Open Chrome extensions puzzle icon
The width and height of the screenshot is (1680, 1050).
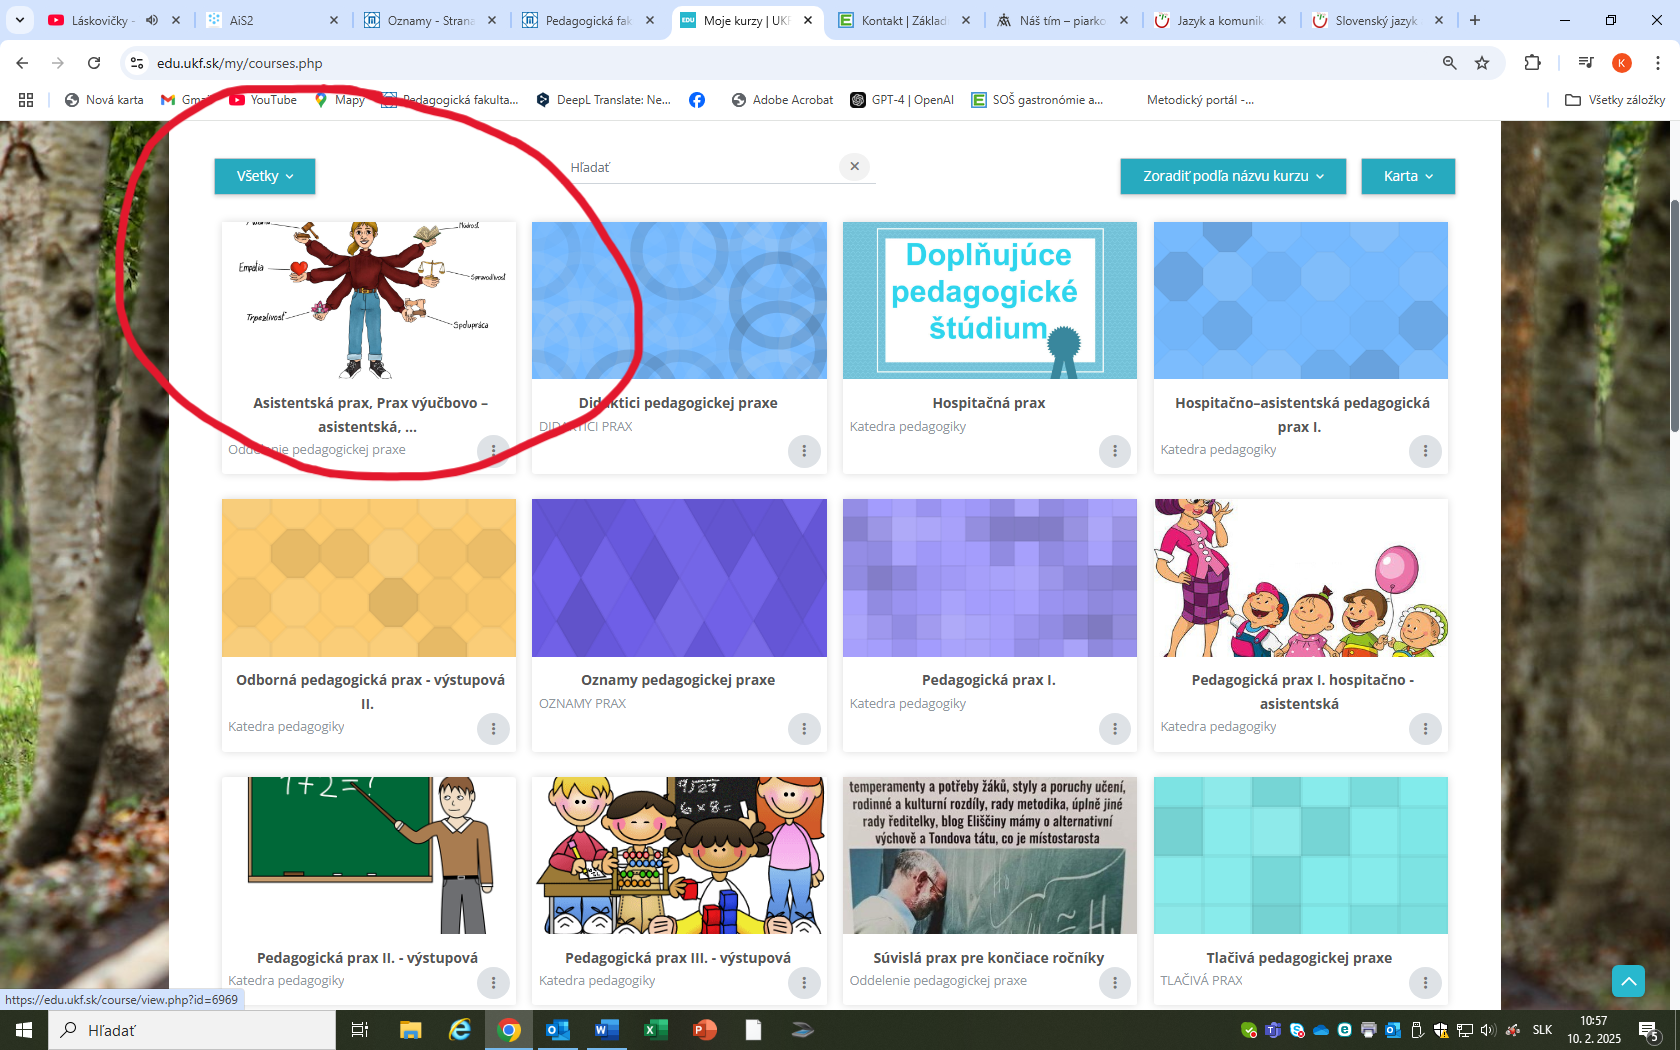[x=1532, y=63]
